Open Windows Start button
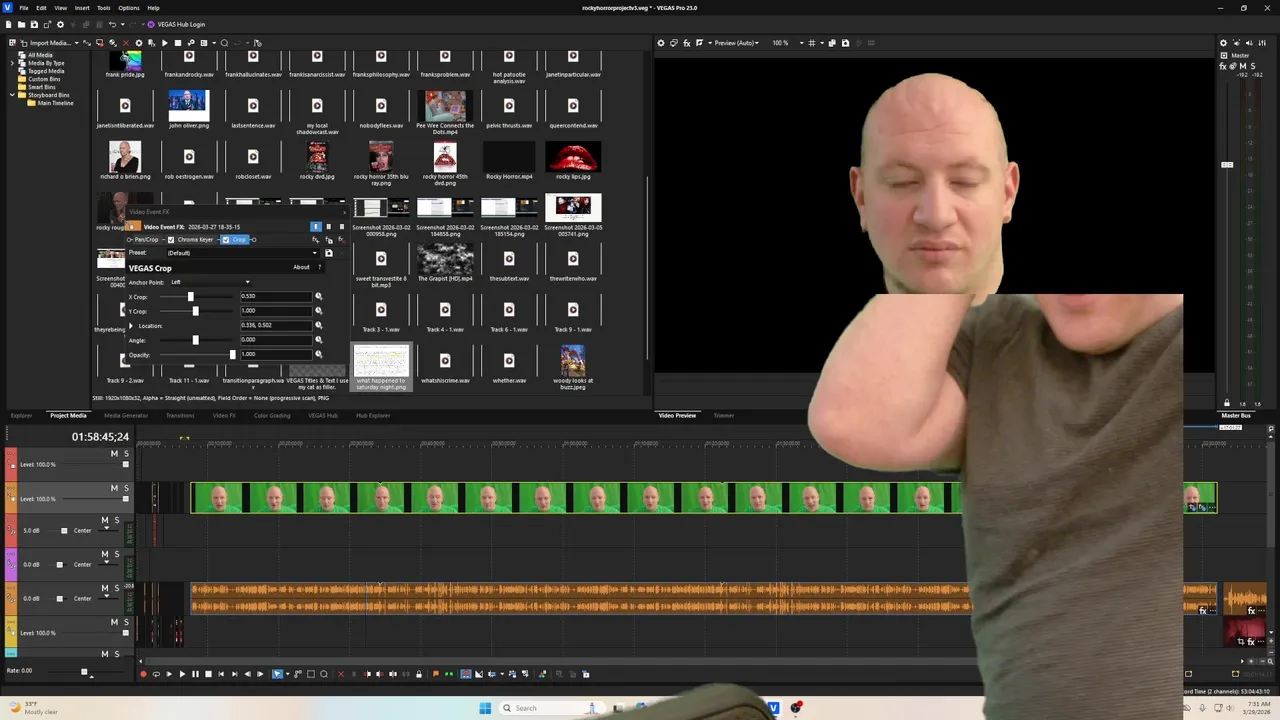This screenshot has width=1280, height=720. [x=485, y=708]
